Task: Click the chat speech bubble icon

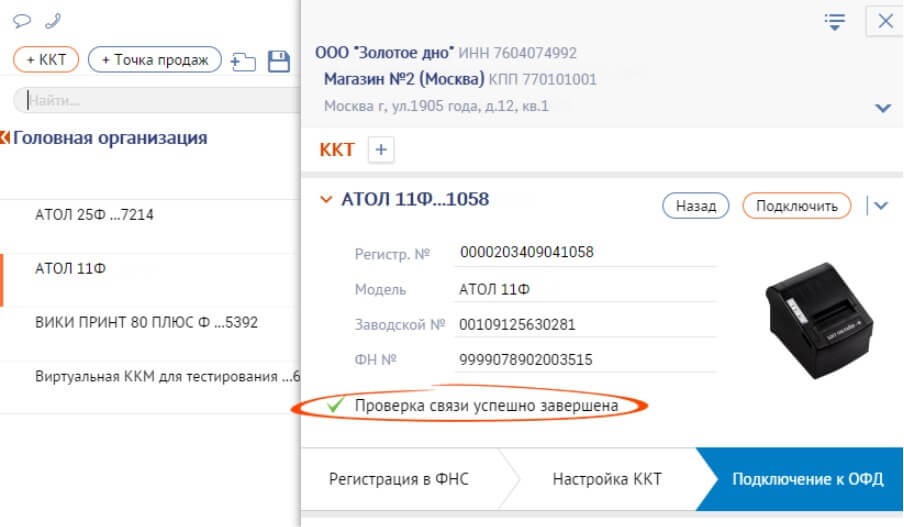Action: coord(21,20)
